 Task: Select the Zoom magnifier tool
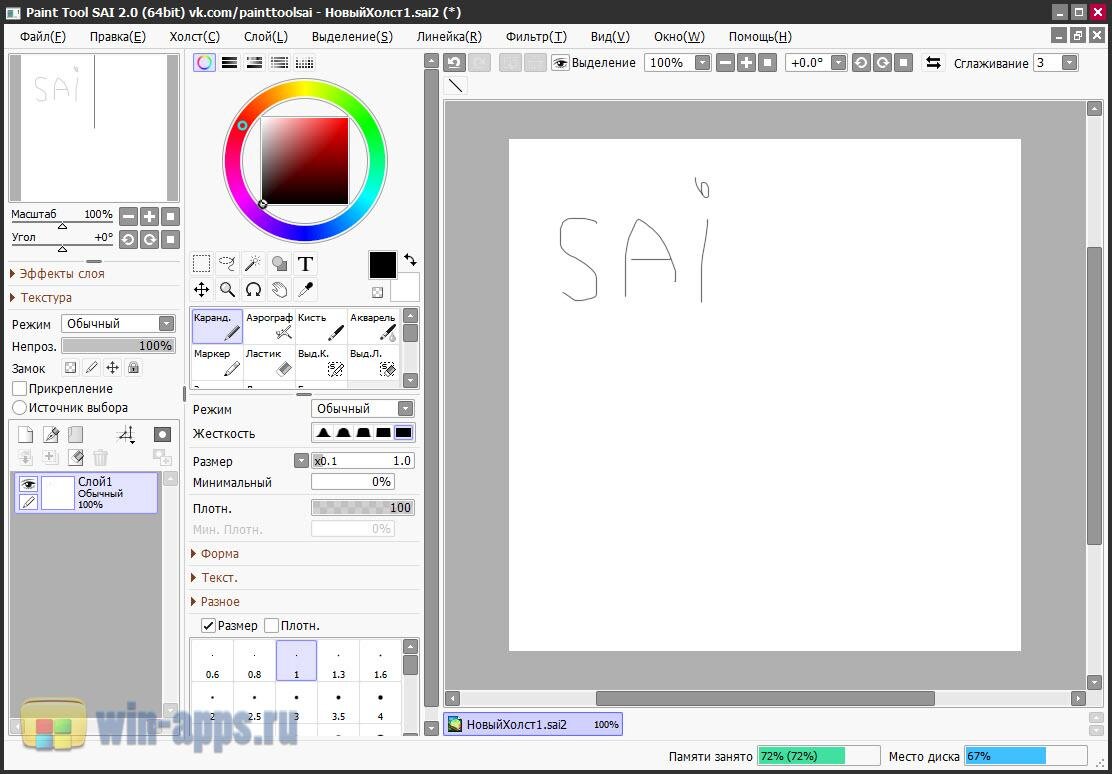227,289
